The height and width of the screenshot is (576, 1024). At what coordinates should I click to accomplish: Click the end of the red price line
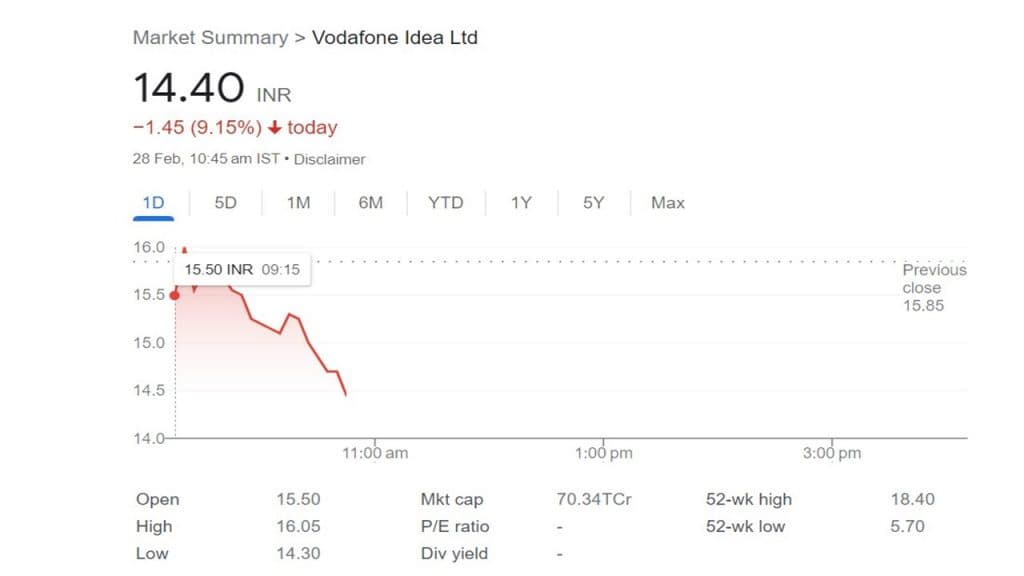pyautogui.click(x=345, y=395)
